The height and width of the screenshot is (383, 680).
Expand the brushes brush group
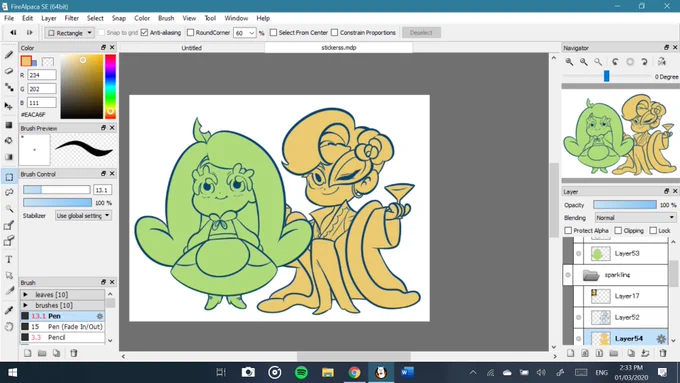click(25, 305)
